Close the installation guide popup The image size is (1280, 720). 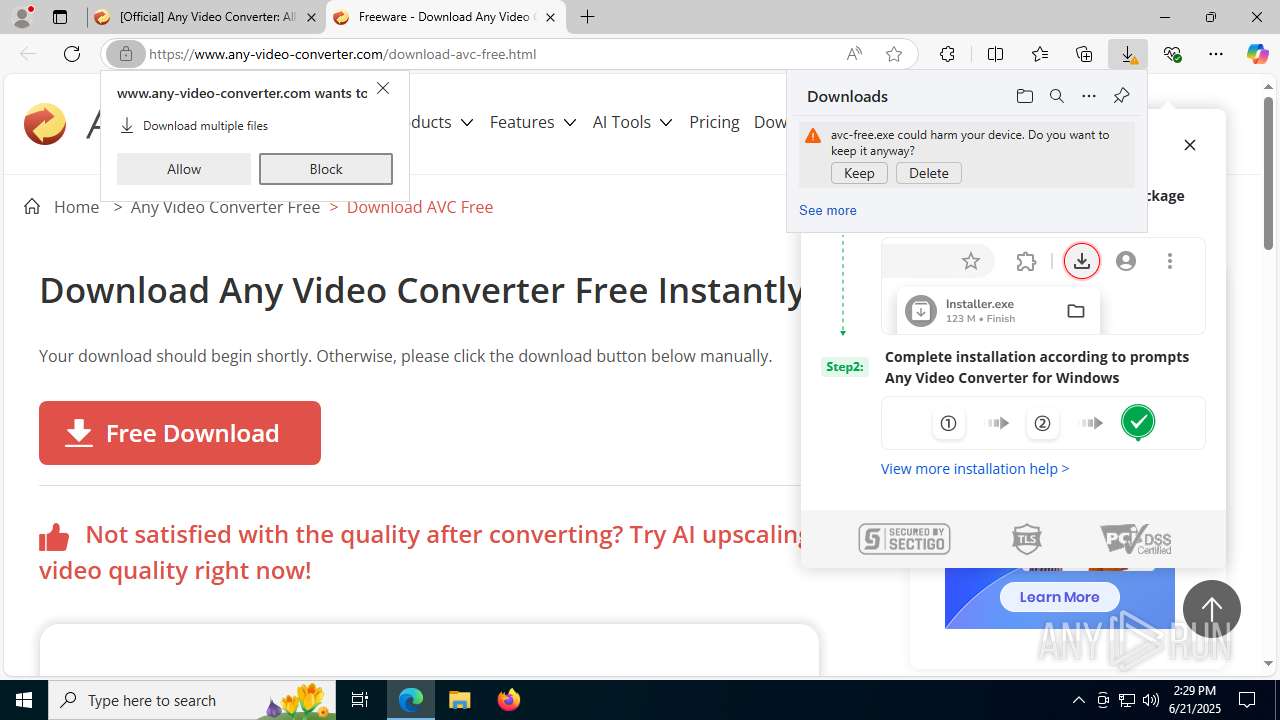(1190, 145)
